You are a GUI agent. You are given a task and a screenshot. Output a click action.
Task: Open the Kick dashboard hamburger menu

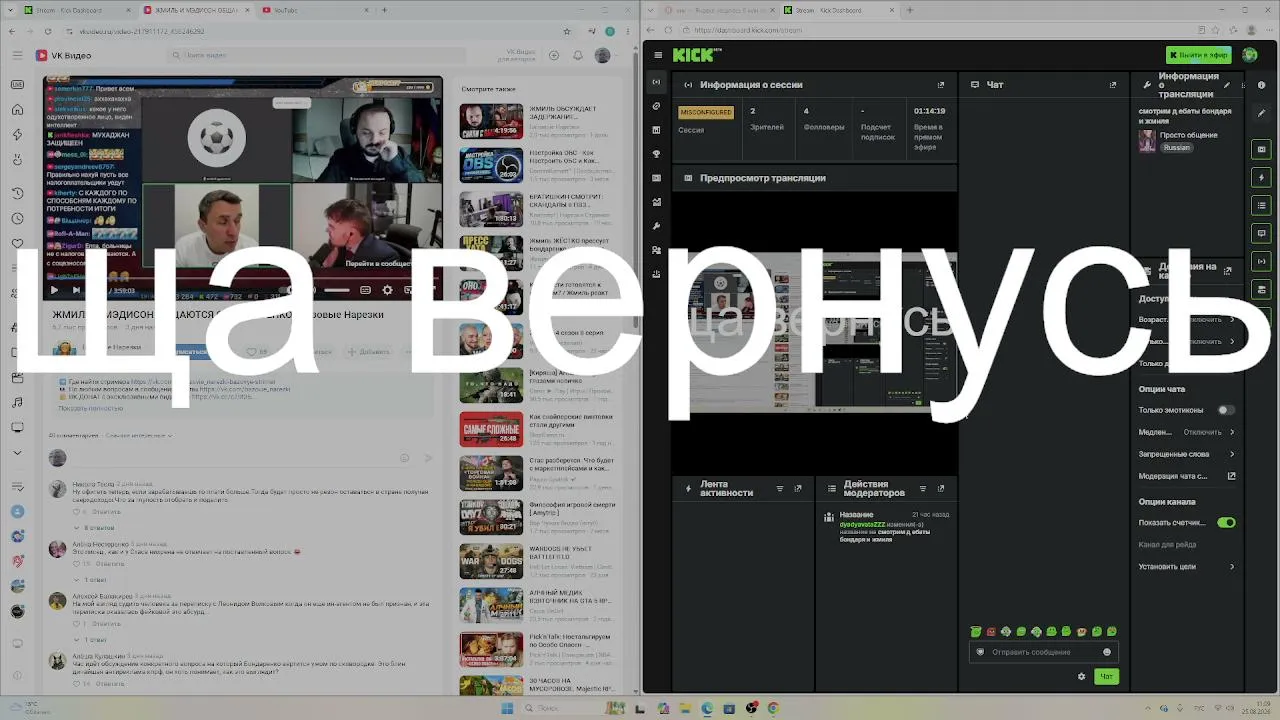coord(657,55)
